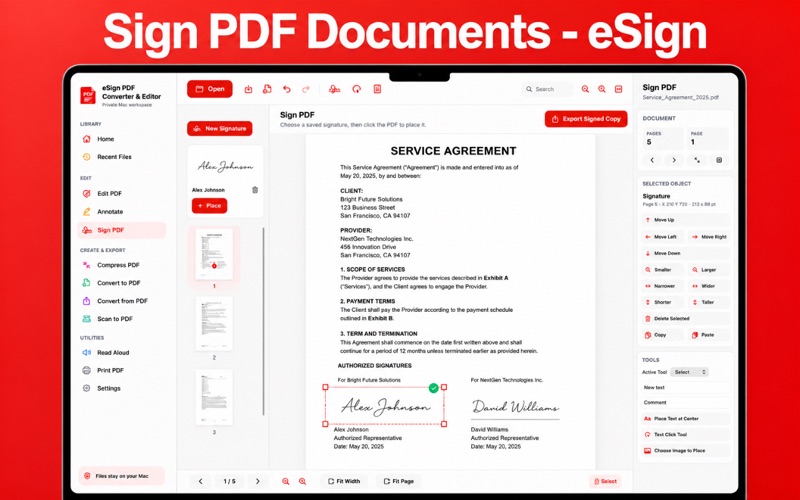
Task: Select the page 1 thumbnail
Action: tap(214, 254)
